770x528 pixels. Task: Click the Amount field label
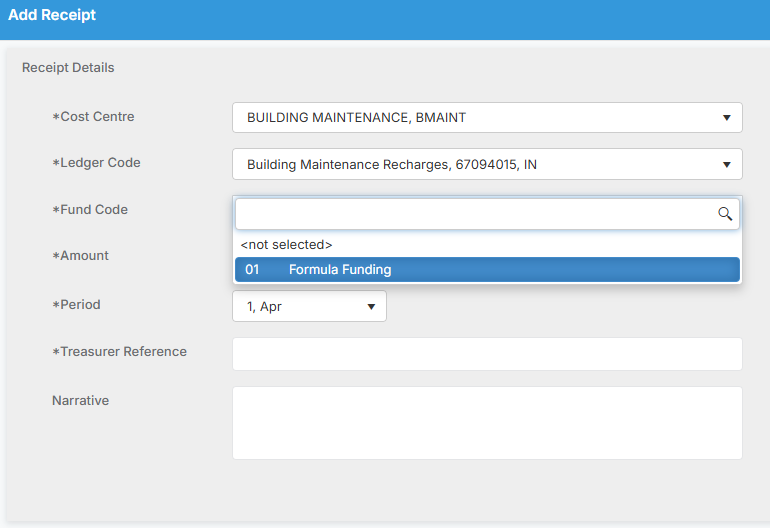[x=80, y=256]
